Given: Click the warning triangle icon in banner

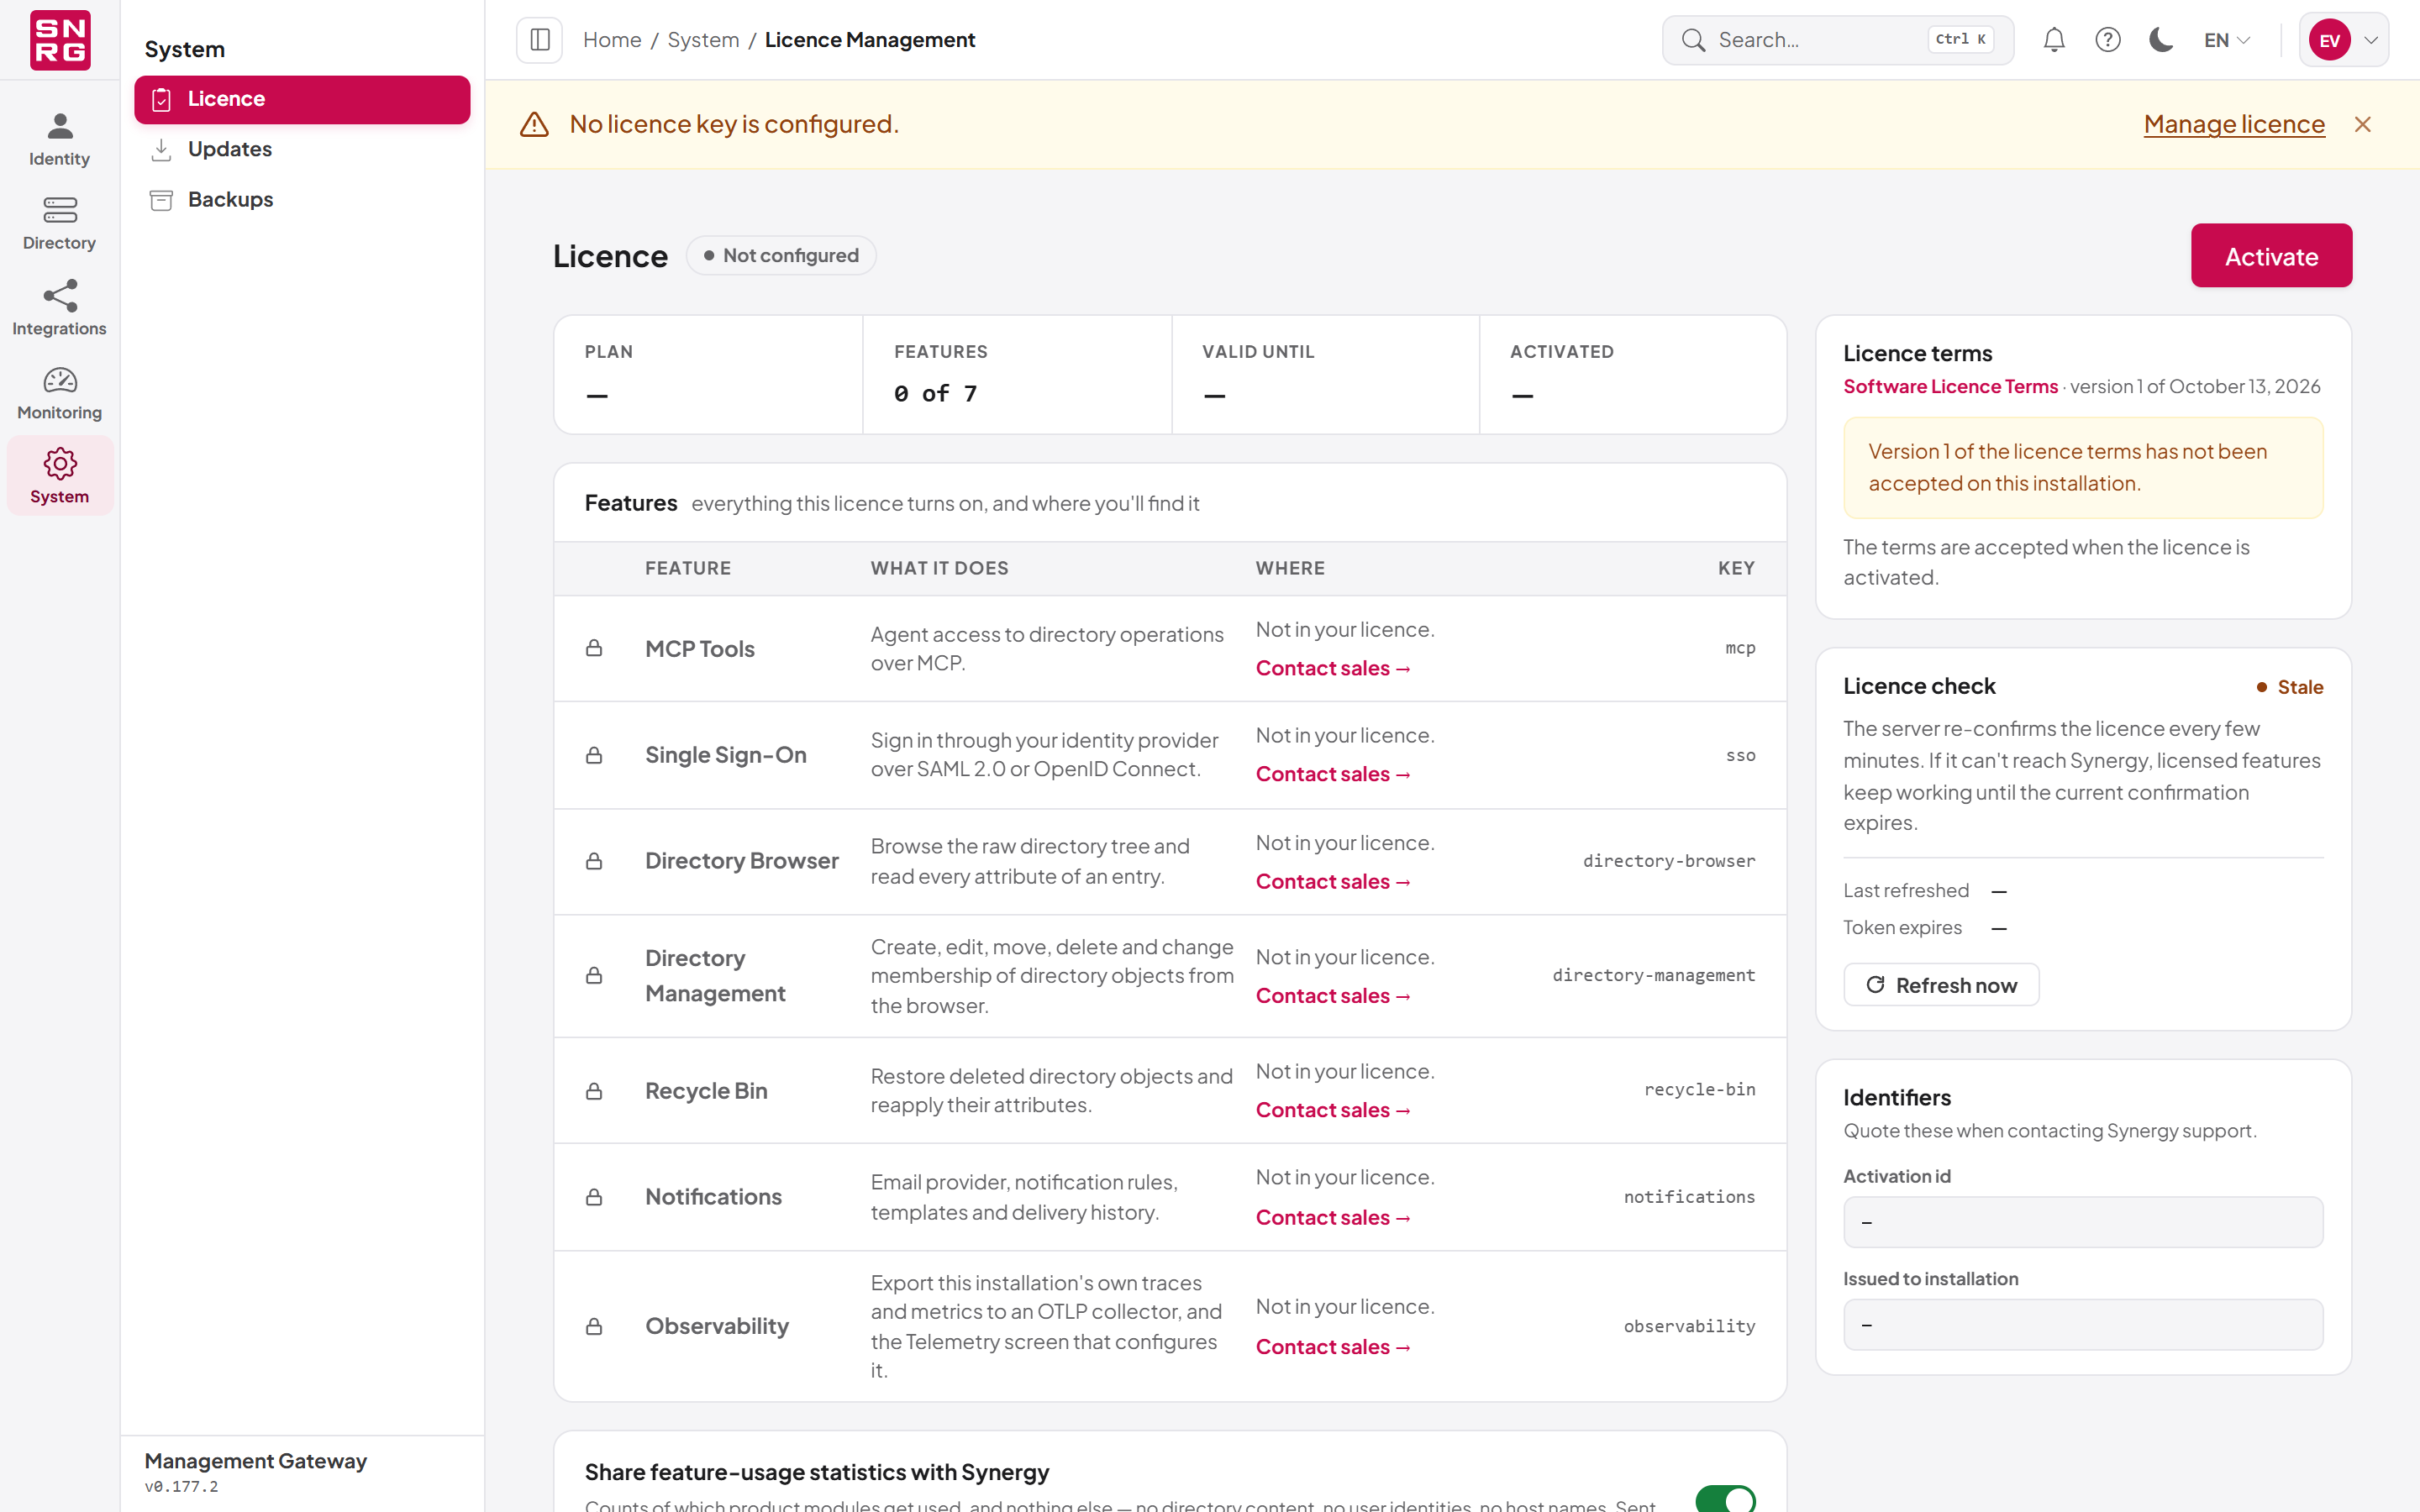Looking at the screenshot, I should click(535, 124).
